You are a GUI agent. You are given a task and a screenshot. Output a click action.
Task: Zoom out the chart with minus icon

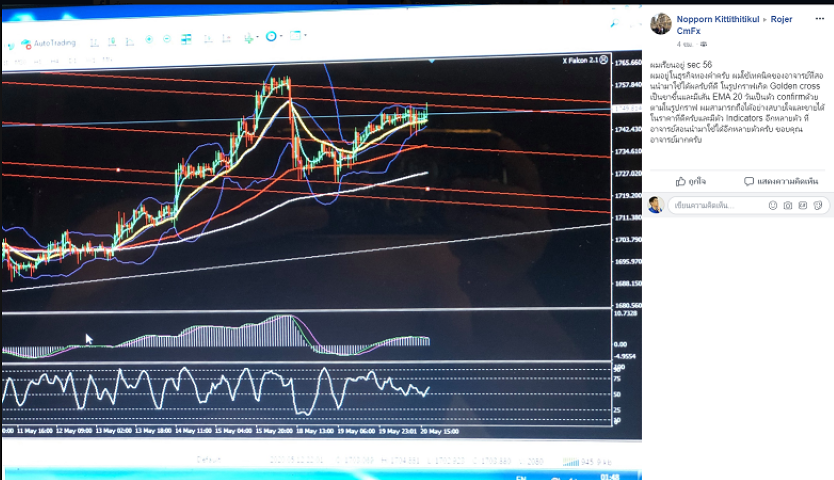(x=167, y=39)
